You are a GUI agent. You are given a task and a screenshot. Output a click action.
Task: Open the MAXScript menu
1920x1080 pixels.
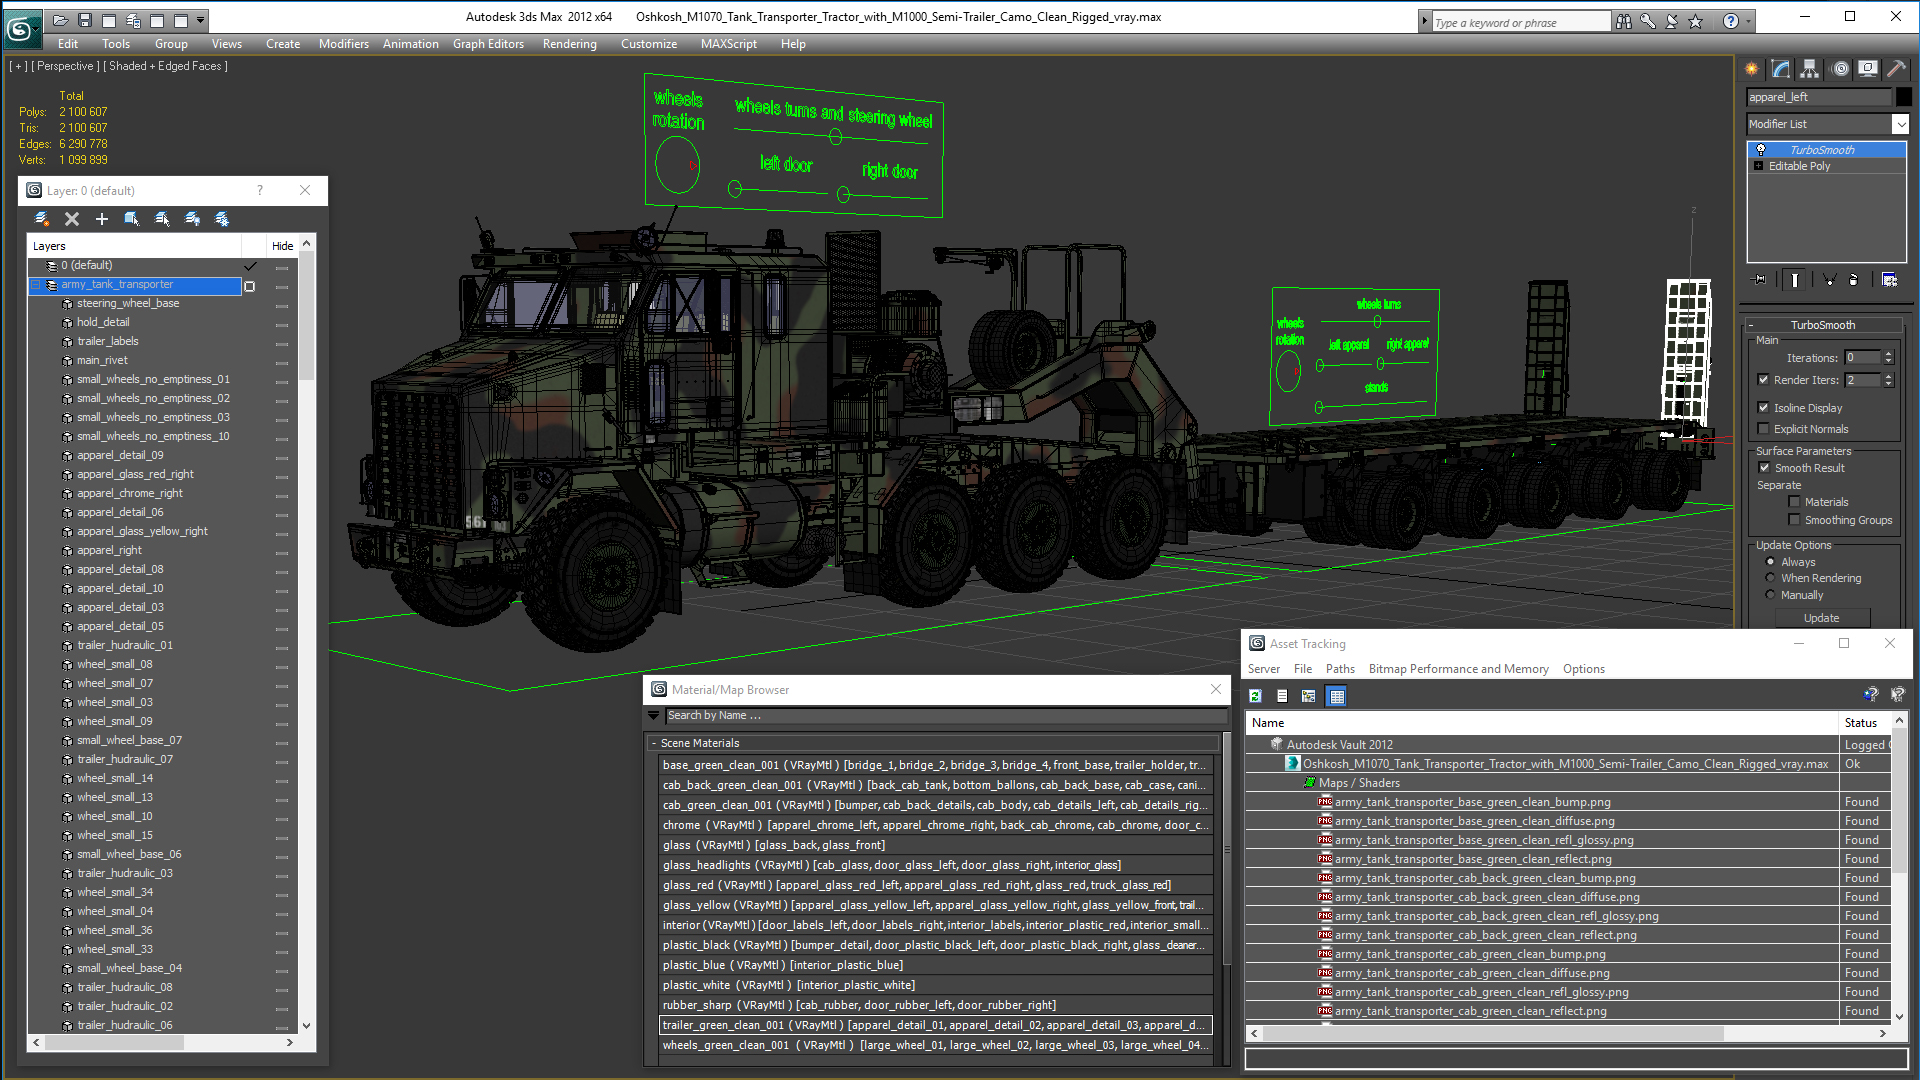(728, 44)
